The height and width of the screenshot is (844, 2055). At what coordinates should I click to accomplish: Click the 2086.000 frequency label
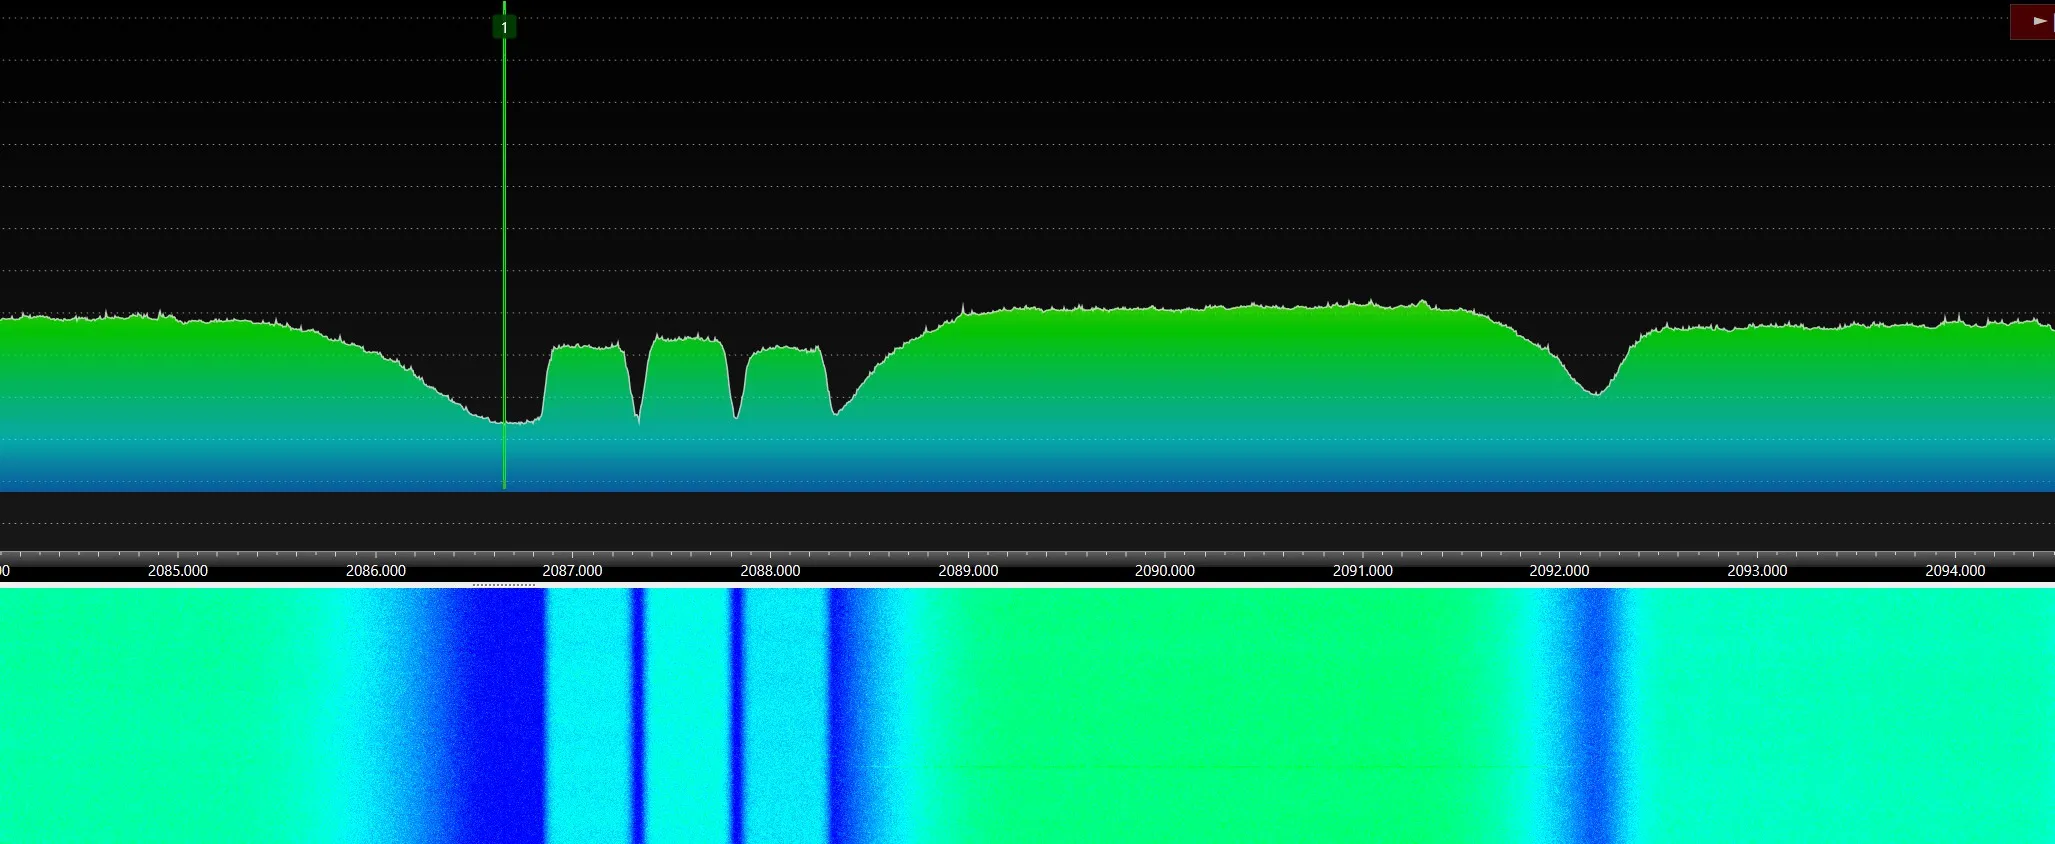[x=376, y=571]
